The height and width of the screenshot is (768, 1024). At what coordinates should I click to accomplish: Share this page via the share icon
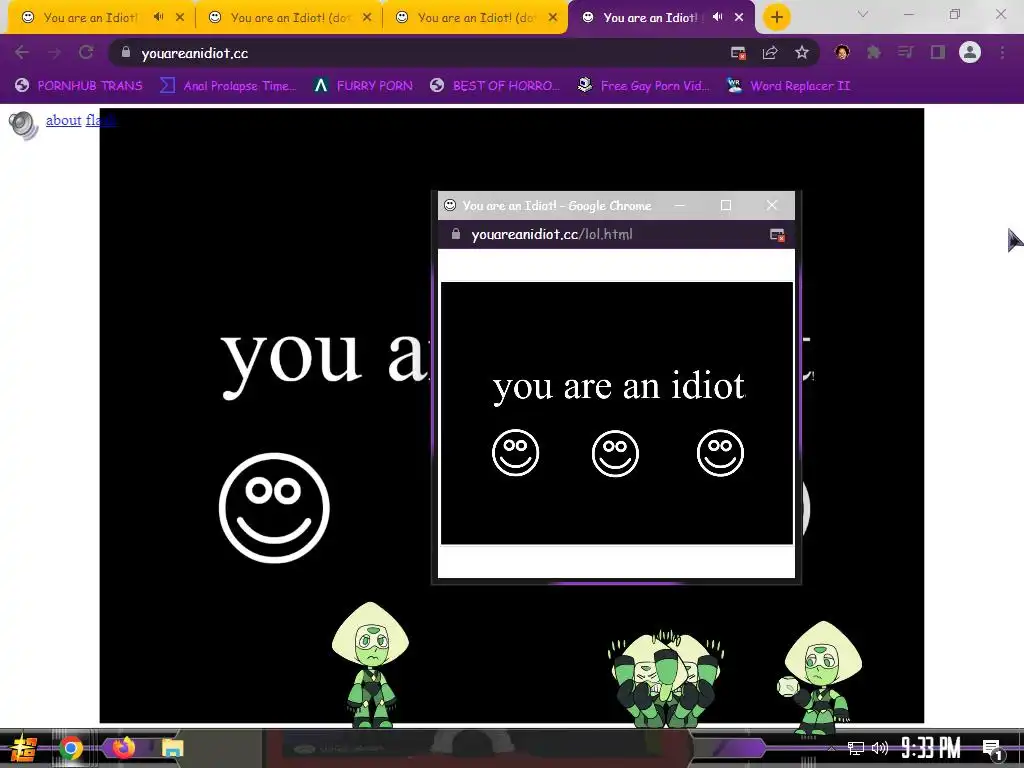pyautogui.click(x=770, y=53)
